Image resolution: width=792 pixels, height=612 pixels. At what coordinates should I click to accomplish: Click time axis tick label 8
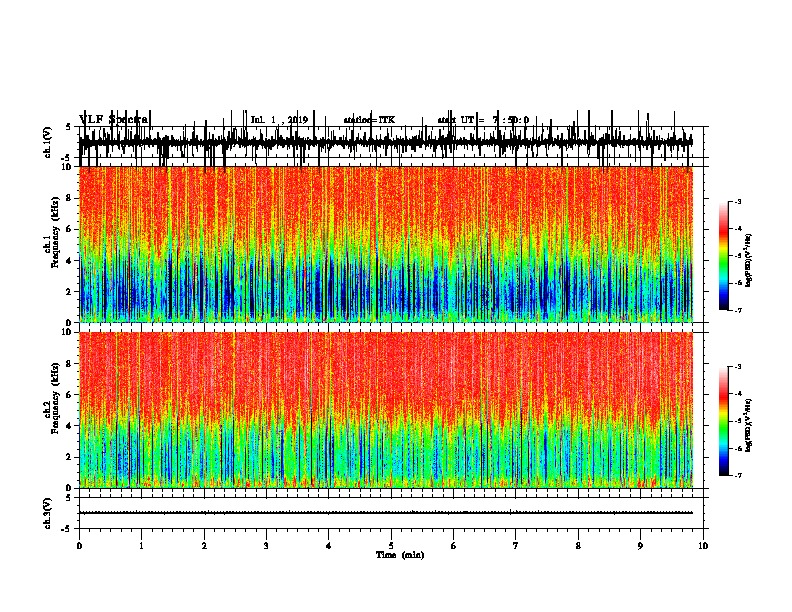point(578,546)
